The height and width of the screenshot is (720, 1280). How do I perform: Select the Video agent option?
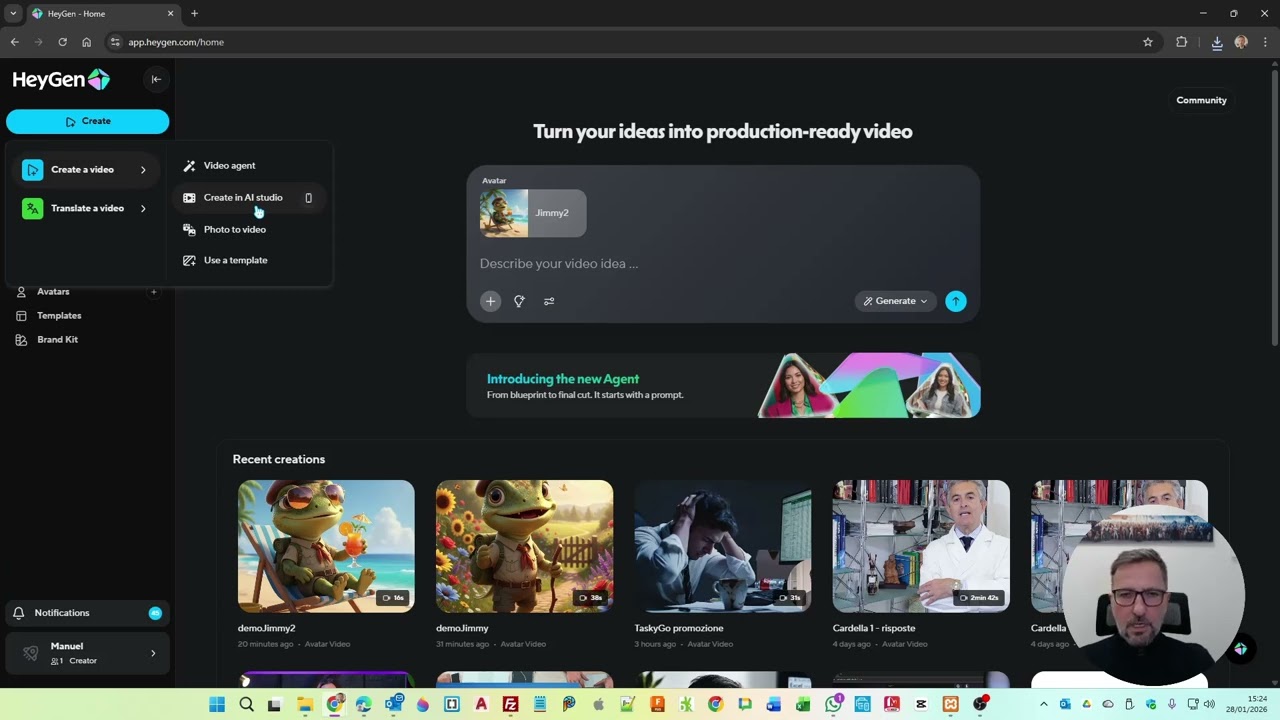pos(229,166)
